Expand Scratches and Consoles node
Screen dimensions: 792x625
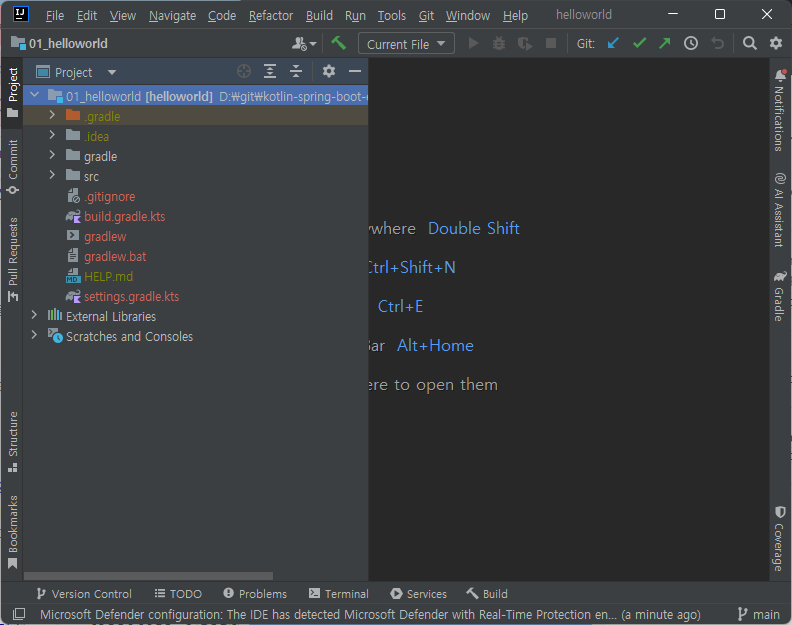(x=34, y=335)
